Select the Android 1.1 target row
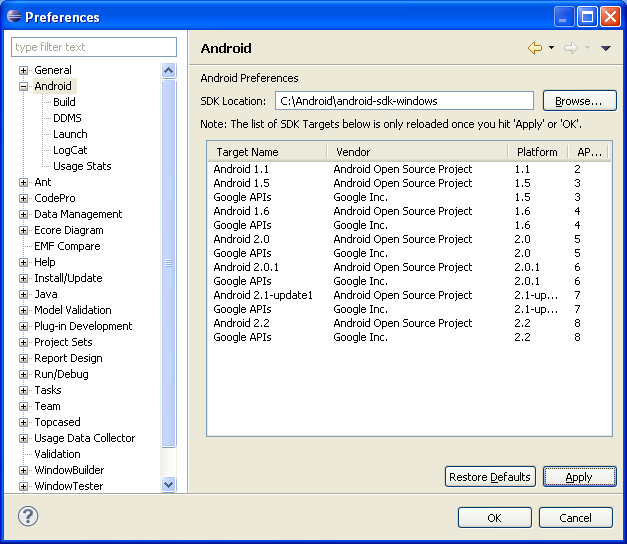 coord(409,169)
